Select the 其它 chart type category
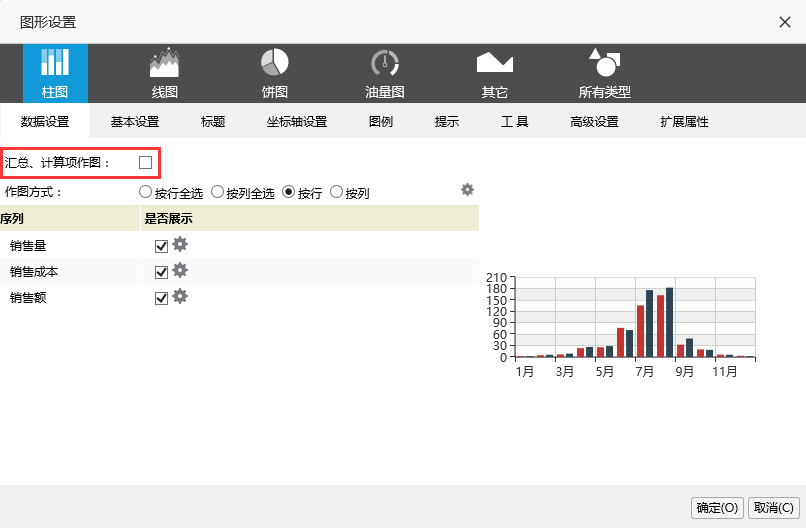This screenshot has height=528, width=806. pos(494,74)
